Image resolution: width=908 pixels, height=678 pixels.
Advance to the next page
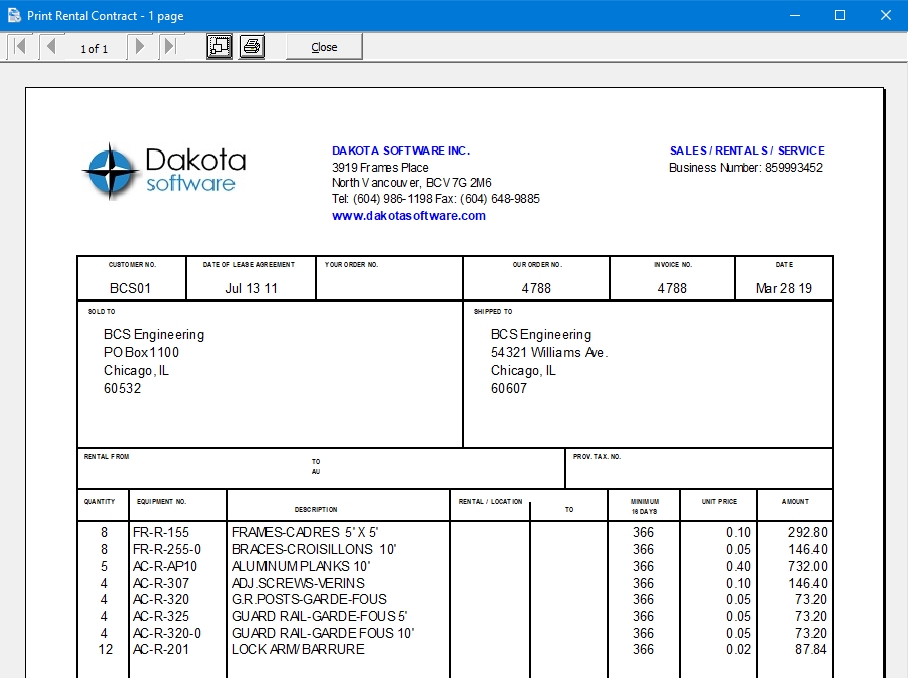click(139, 46)
